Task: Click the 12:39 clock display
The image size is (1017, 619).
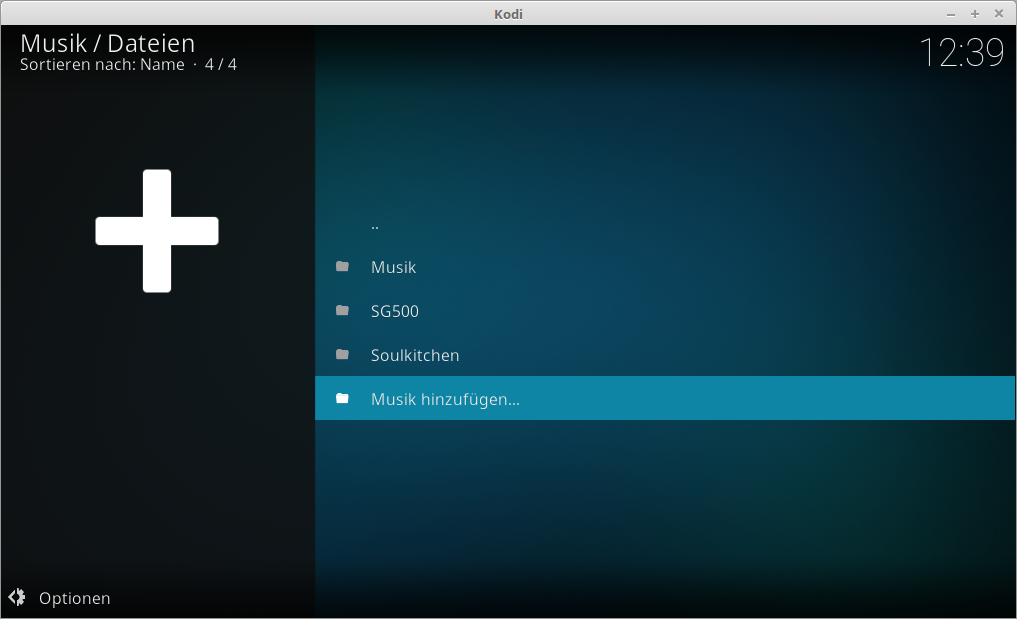Action: [x=960, y=53]
